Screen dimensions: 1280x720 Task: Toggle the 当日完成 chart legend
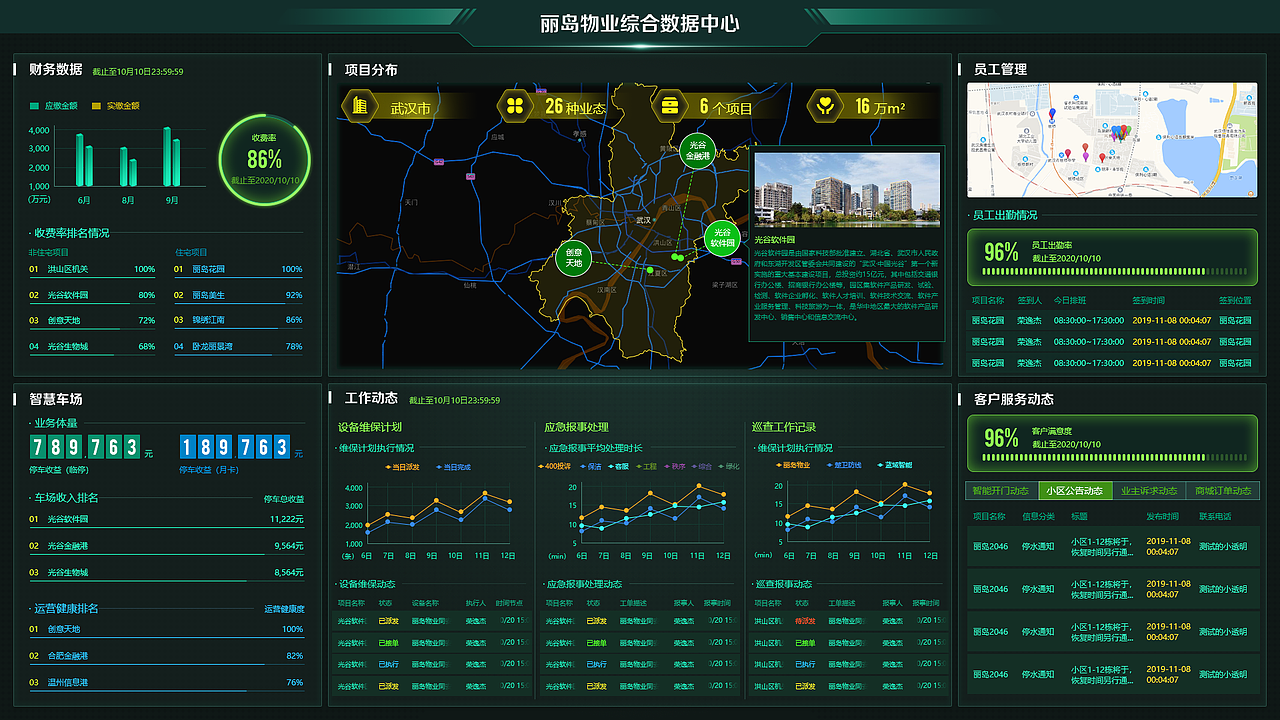tap(453, 467)
